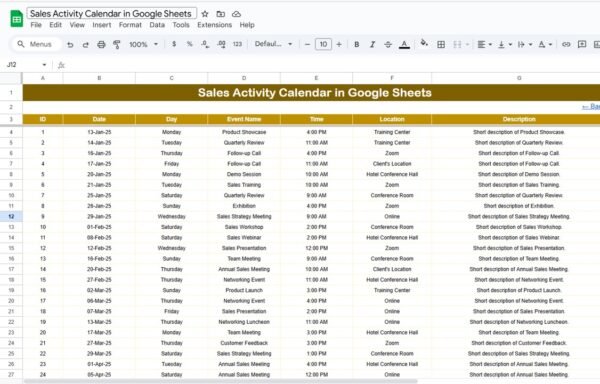Click the horizontal scrollbar
The width and height of the screenshot is (600, 384).
(220, 381)
